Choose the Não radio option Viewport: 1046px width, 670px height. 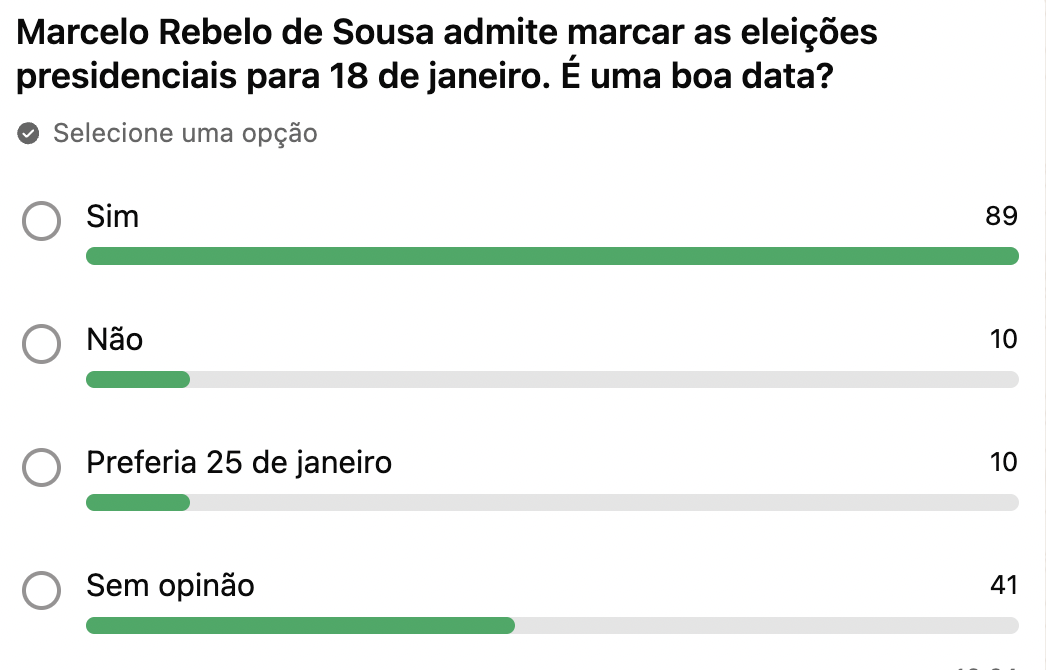pyautogui.click(x=41, y=344)
